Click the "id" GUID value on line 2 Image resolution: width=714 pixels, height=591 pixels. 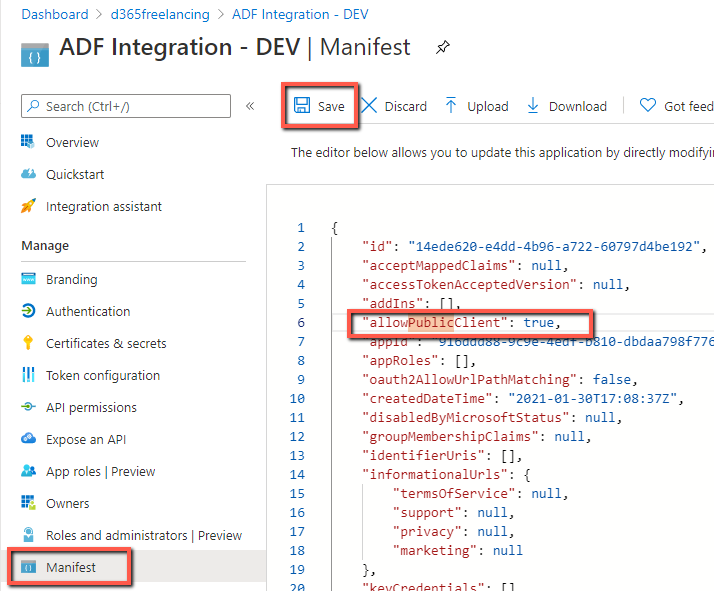[554, 246]
